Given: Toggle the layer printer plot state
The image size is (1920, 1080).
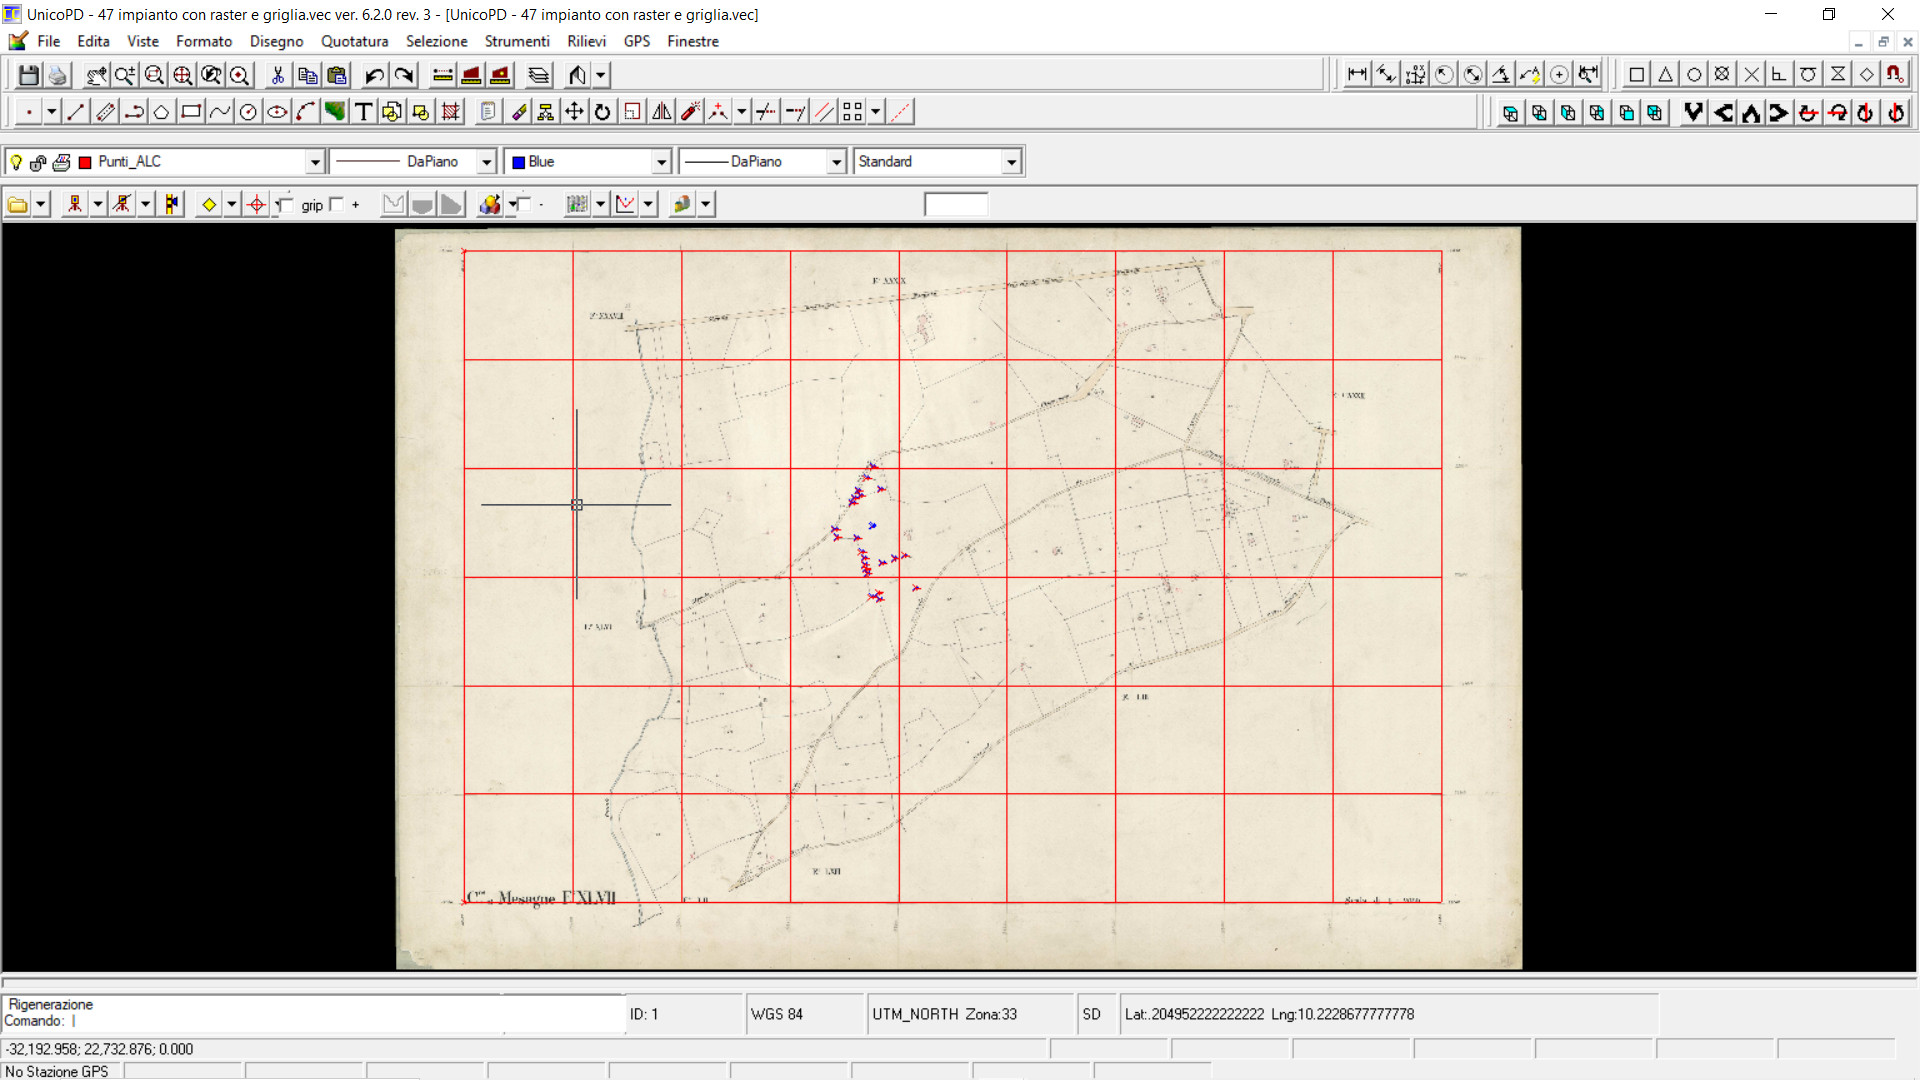Looking at the screenshot, I should tap(61, 162).
